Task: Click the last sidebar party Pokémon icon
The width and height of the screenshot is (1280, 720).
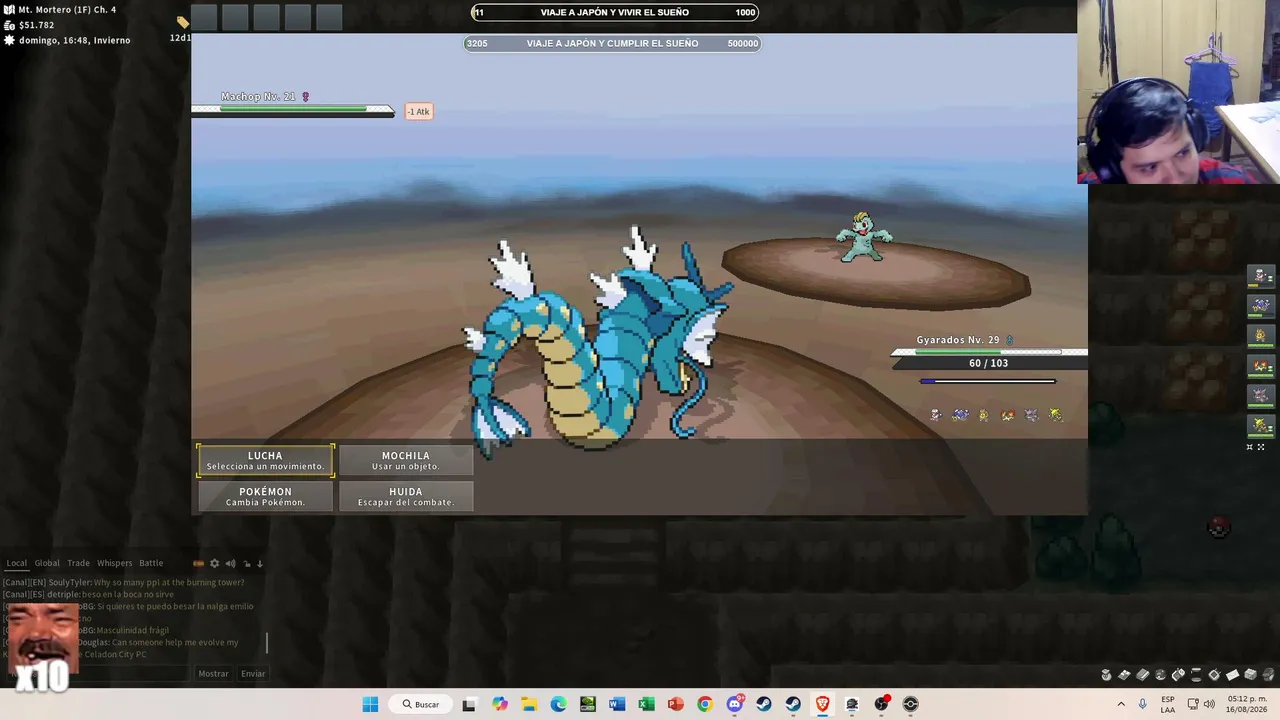Action: tap(1260, 426)
